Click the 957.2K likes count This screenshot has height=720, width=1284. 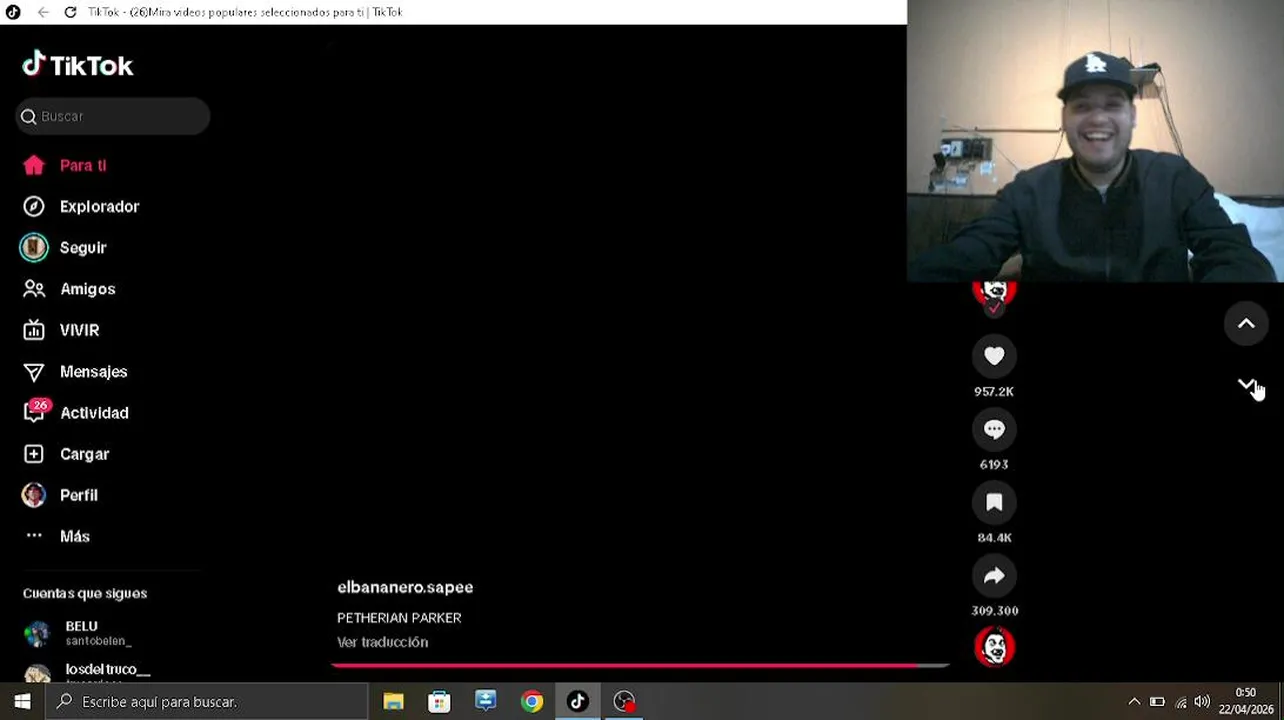click(994, 391)
